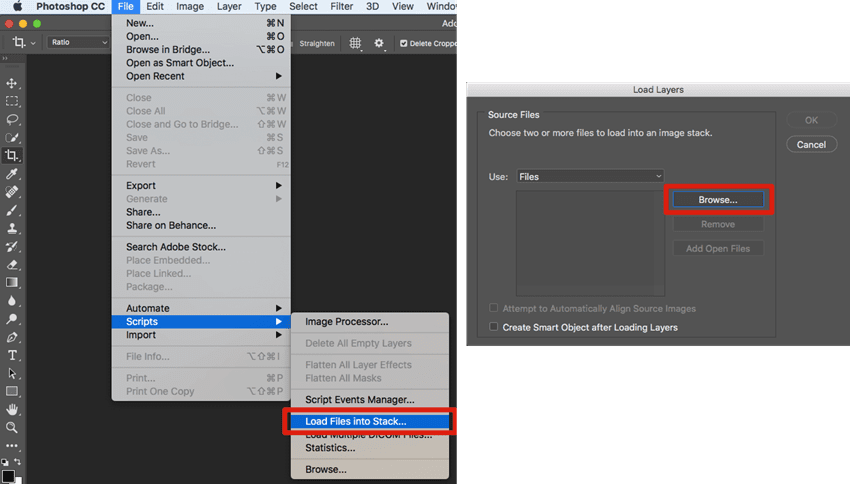Screen dimensions: 850x484
Task: Choose Open as Smart Object
Action: click(201, 63)
